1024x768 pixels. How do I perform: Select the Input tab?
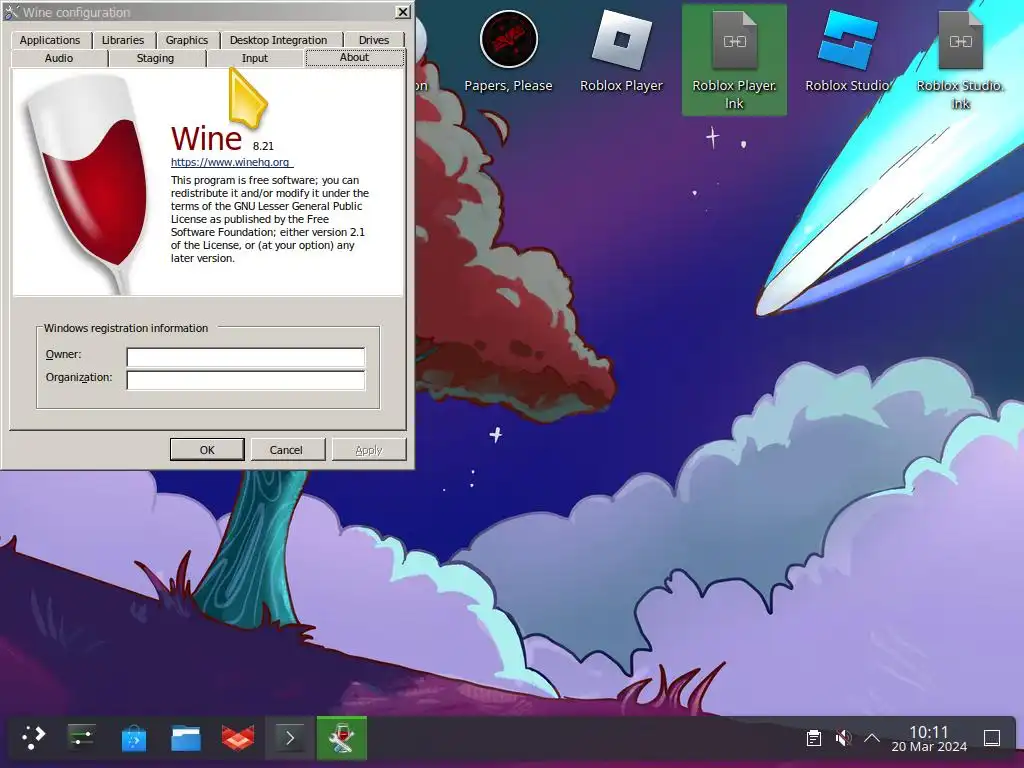(255, 58)
